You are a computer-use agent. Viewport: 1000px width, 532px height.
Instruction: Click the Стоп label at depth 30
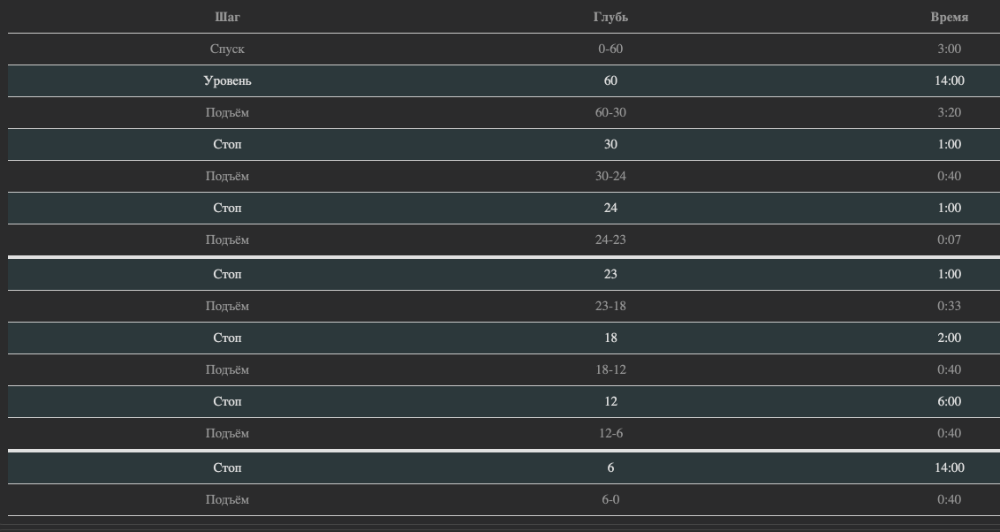227,145
